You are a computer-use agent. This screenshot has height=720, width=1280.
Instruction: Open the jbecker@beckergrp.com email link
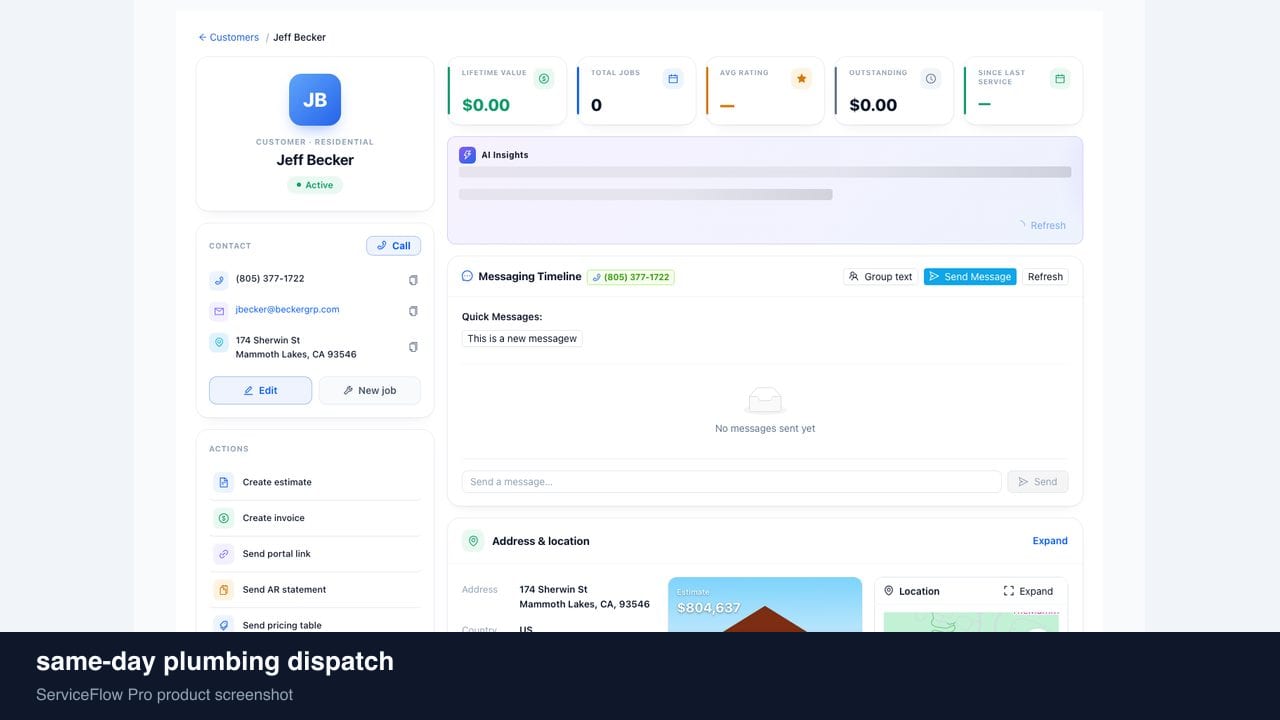pyautogui.click(x=287, y=310)
